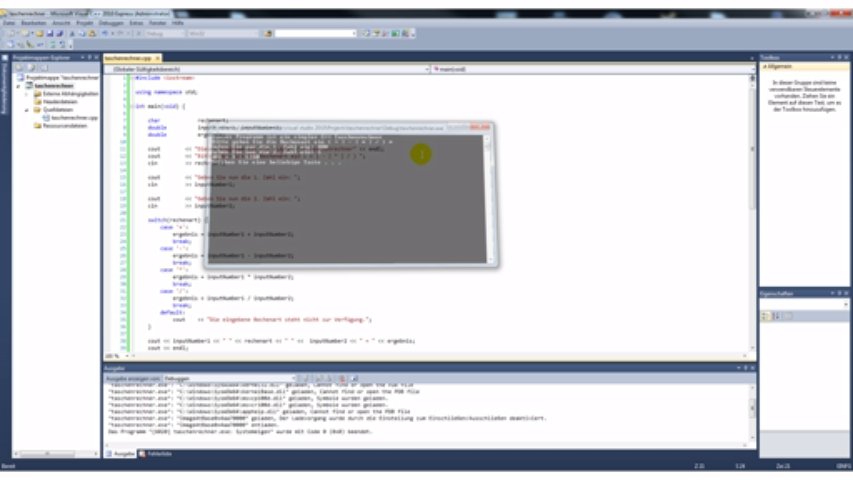
Task: Click the first Eigenschaften panel toolbar icon
Action: pyautogui.click(x=765, y=316)
